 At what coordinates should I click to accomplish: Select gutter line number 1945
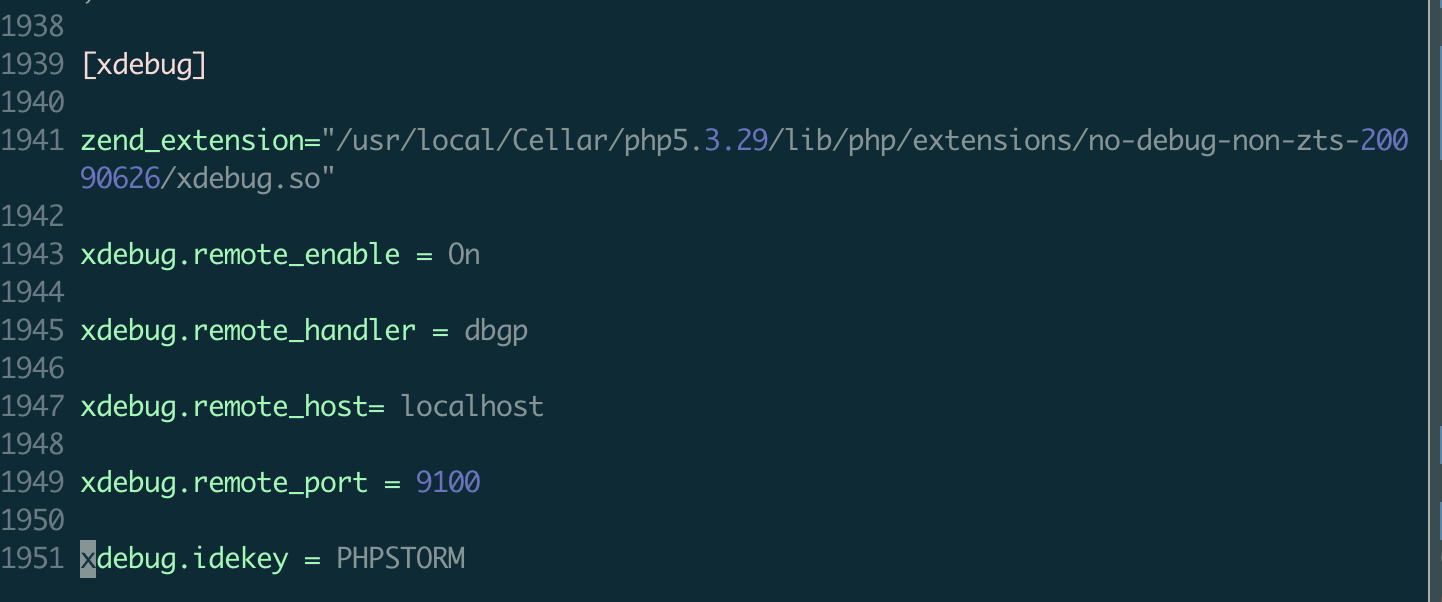33,331
